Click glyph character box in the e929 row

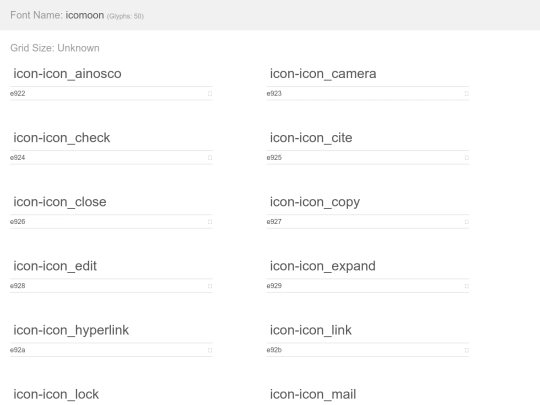[x=466, y=286]
